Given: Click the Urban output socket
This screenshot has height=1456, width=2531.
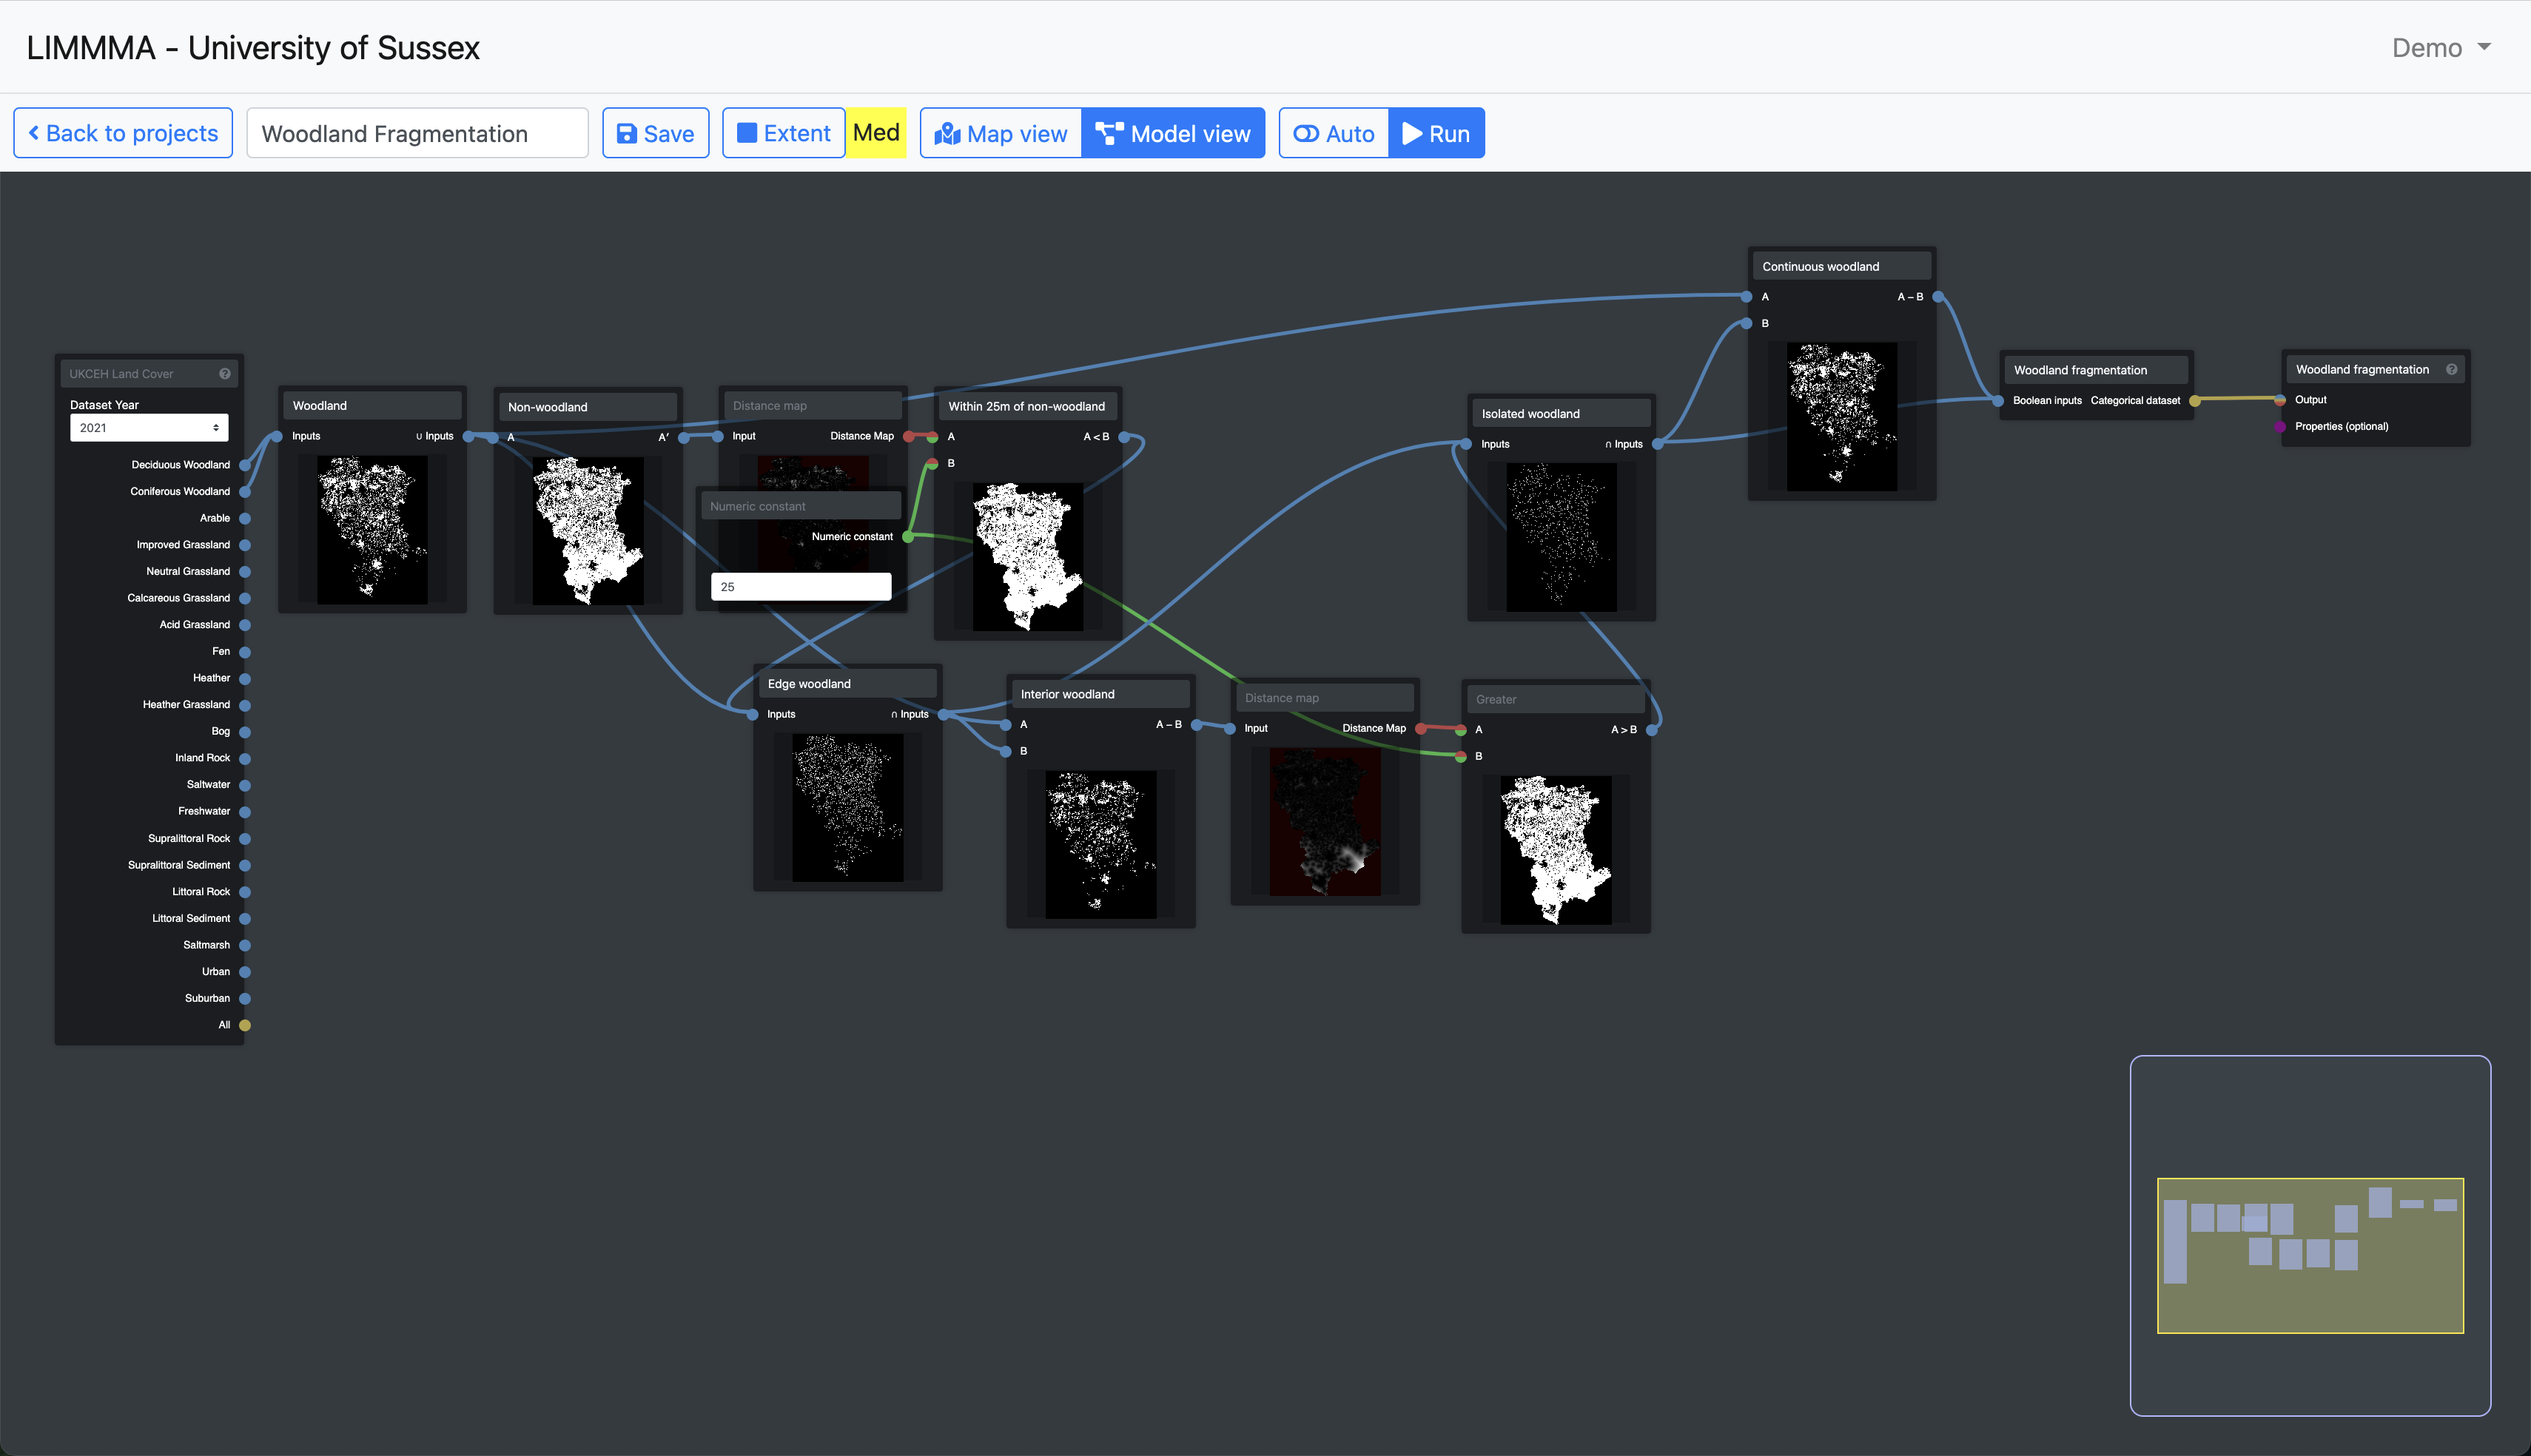Looking at the screenshot, I should (245, 972).
